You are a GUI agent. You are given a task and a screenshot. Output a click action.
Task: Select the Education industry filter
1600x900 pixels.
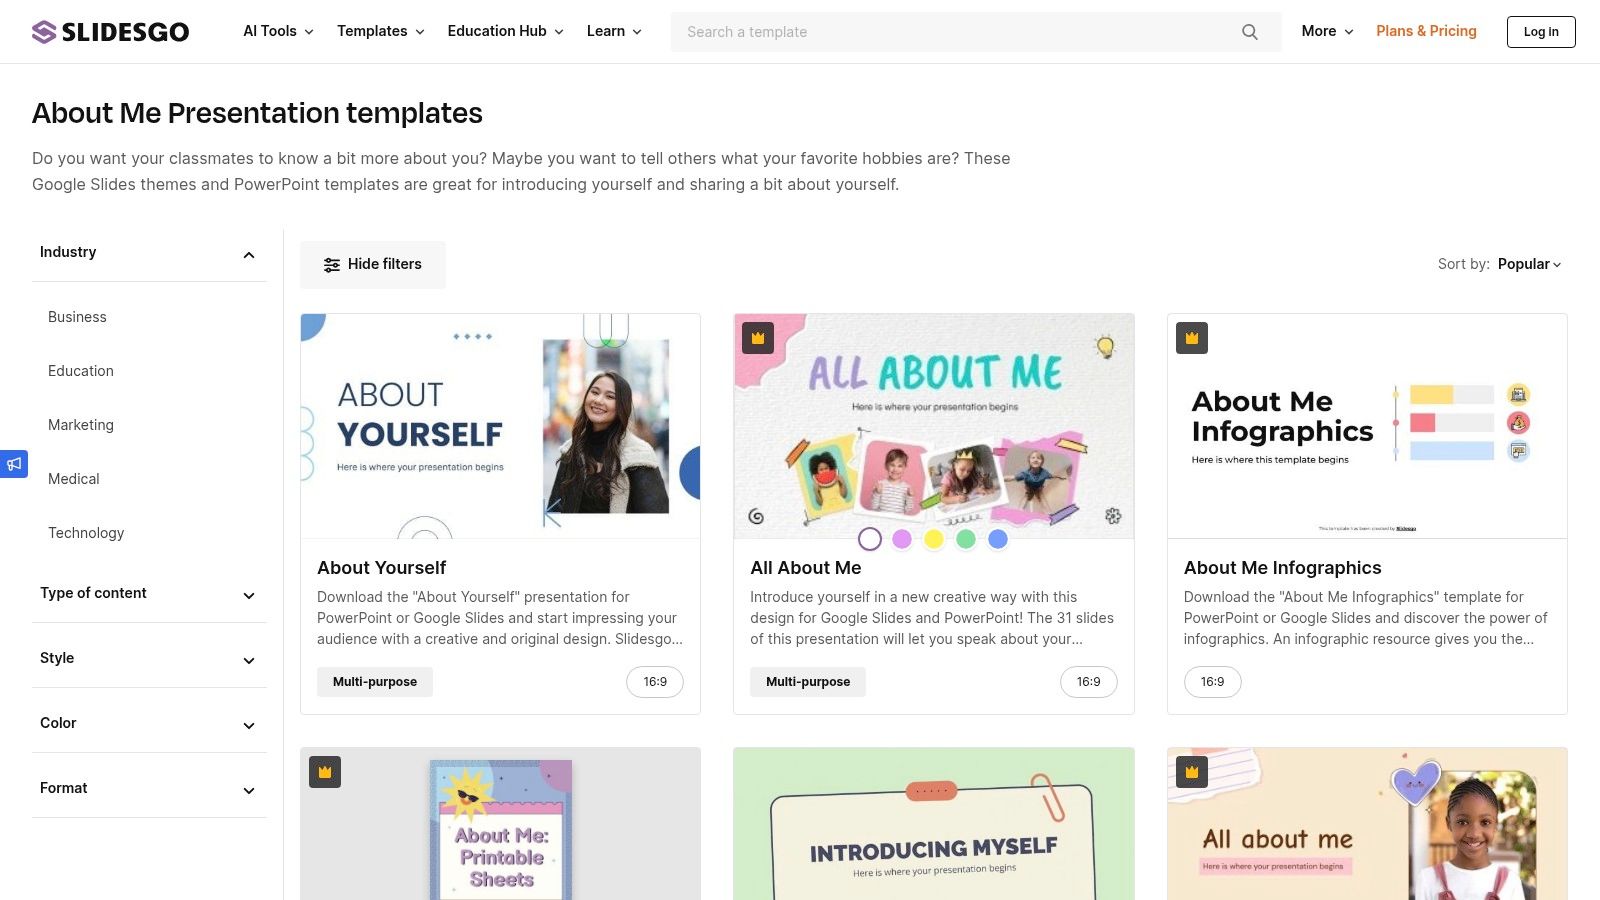point(81,371)
